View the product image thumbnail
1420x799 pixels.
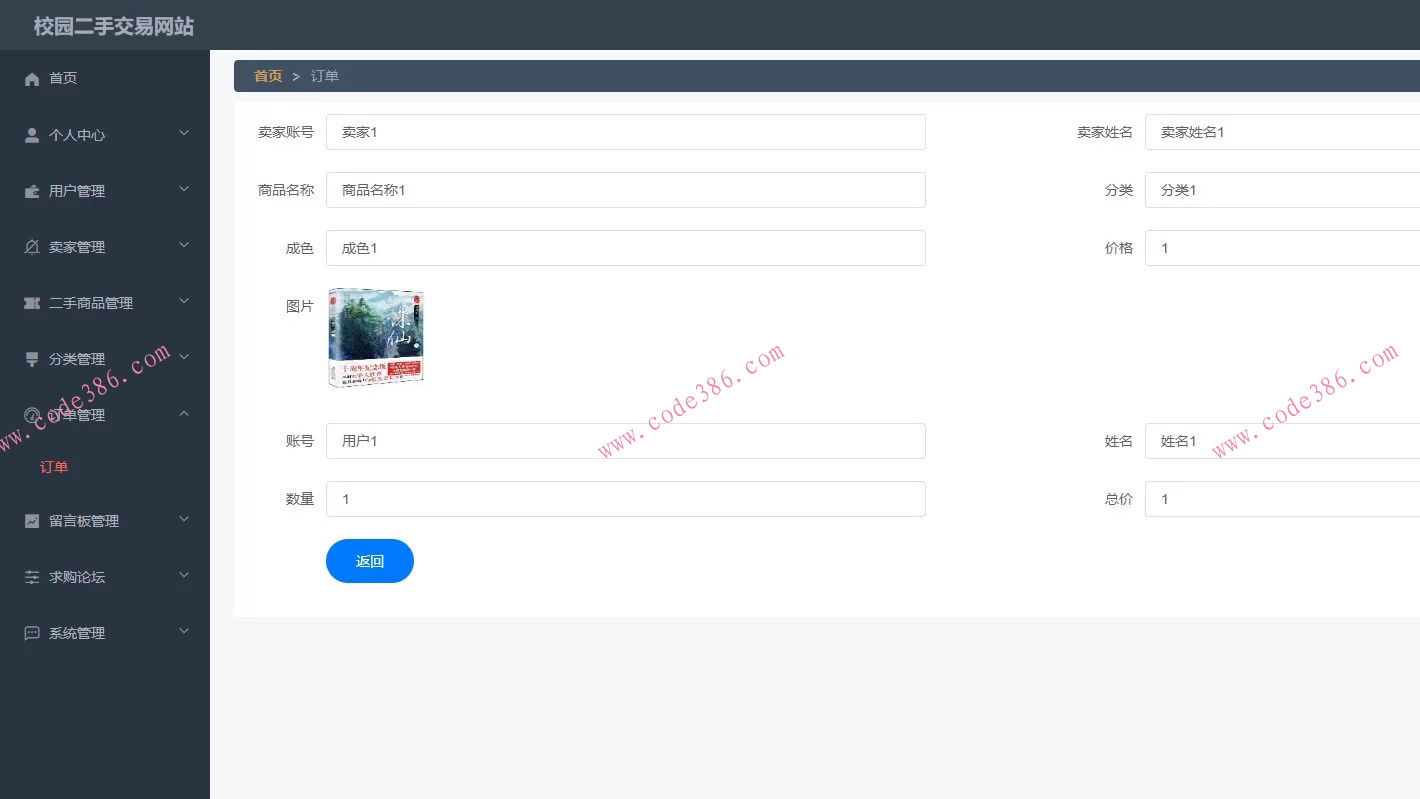pyautogui.click(x=375, y=338)
